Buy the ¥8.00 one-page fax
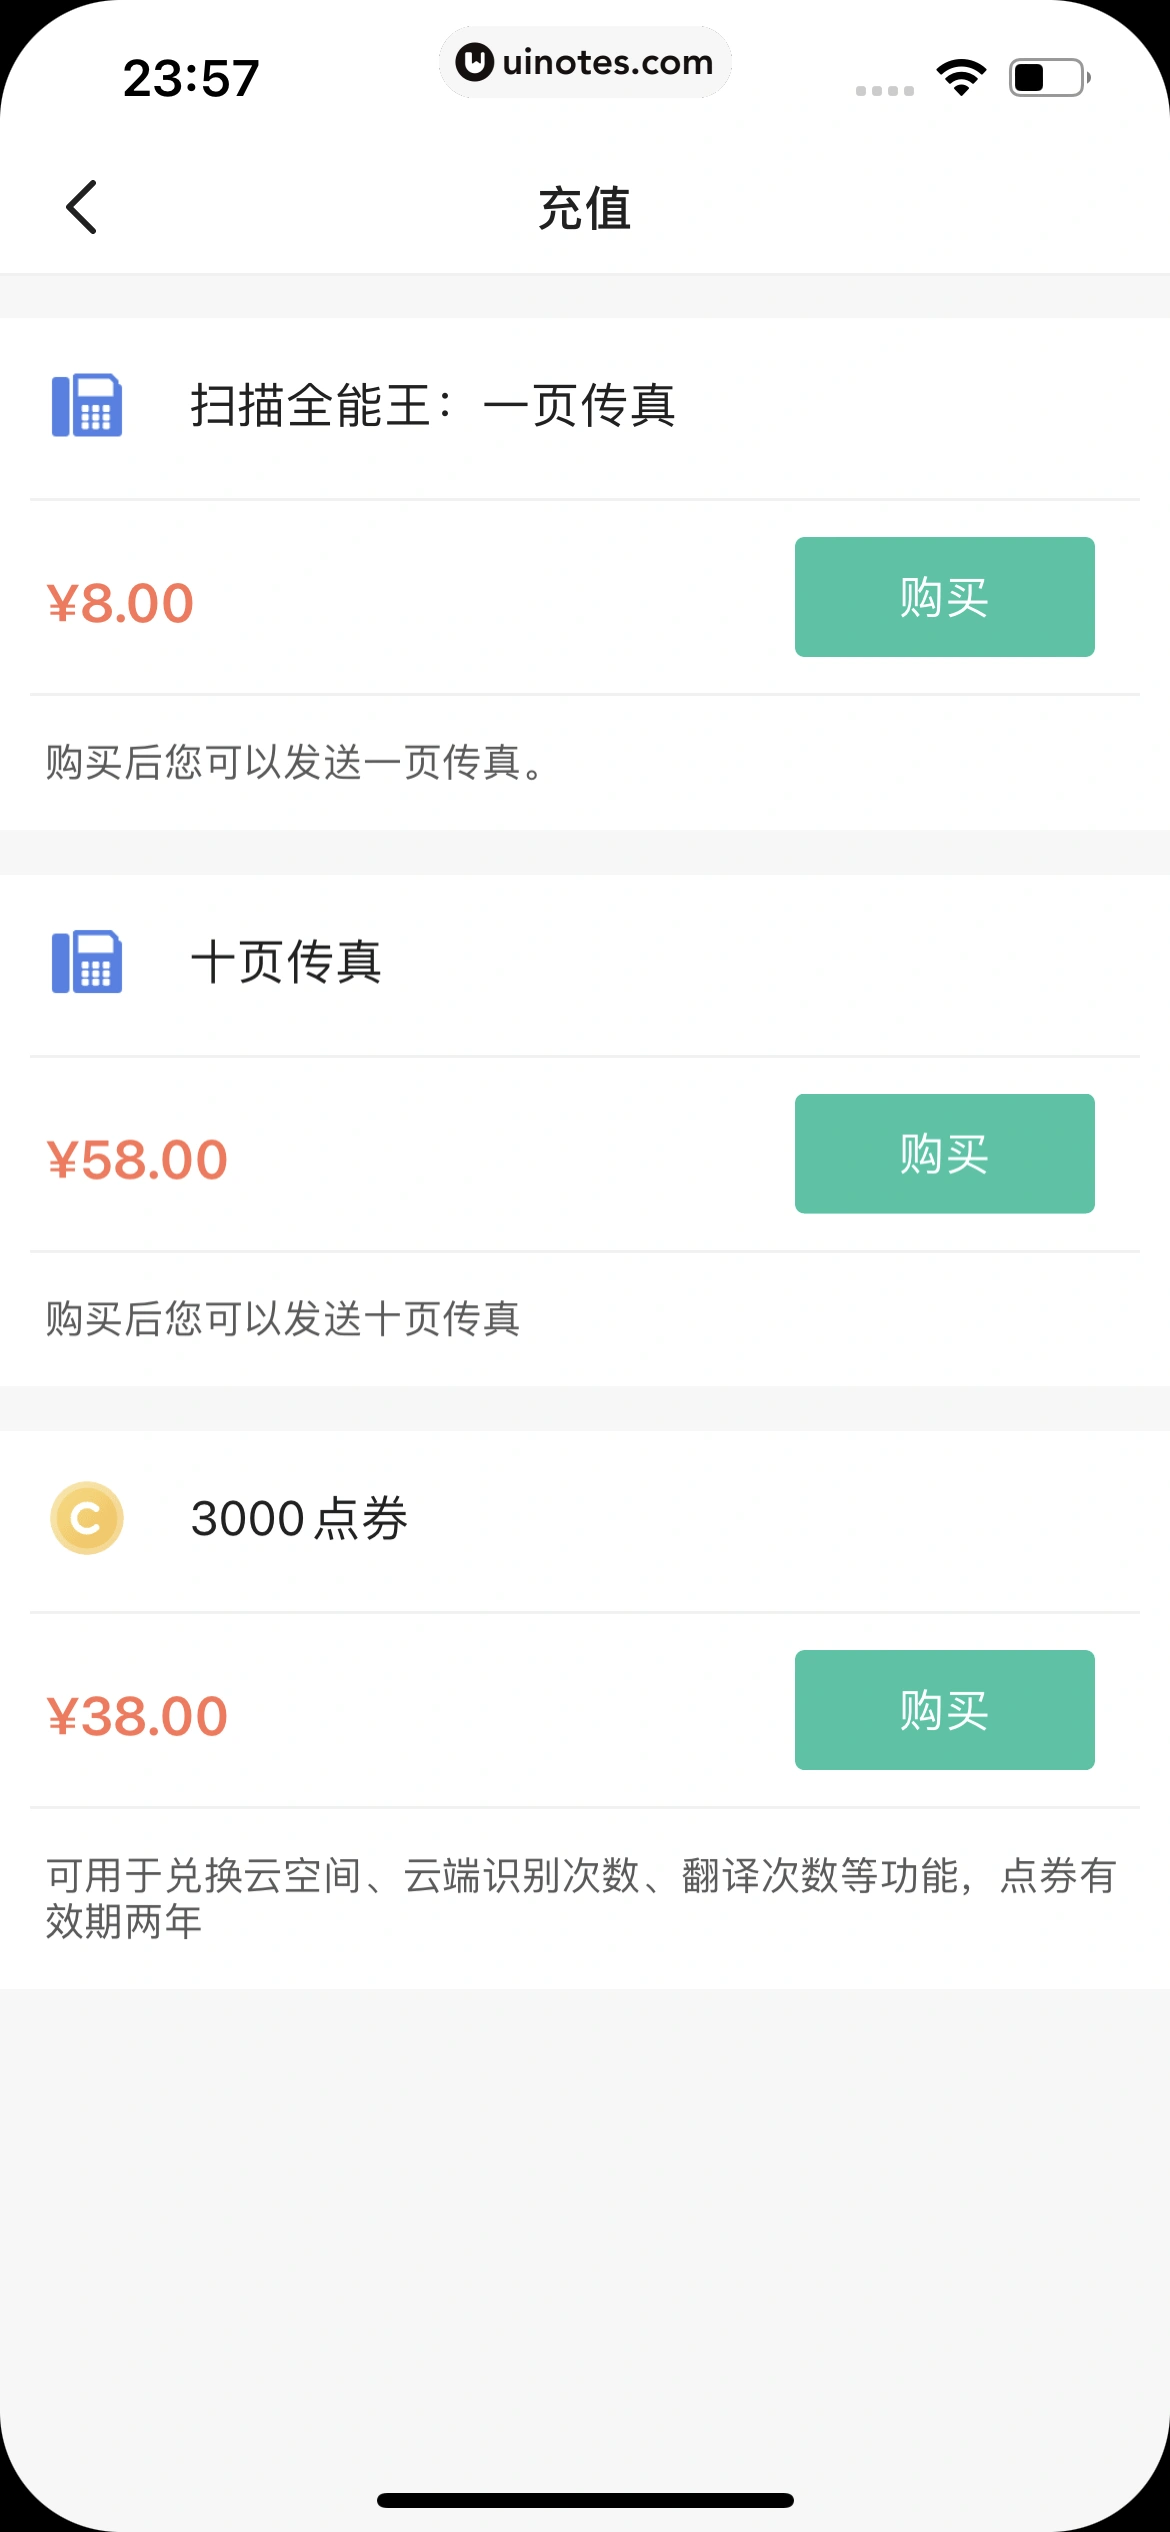 click(944, 597)
